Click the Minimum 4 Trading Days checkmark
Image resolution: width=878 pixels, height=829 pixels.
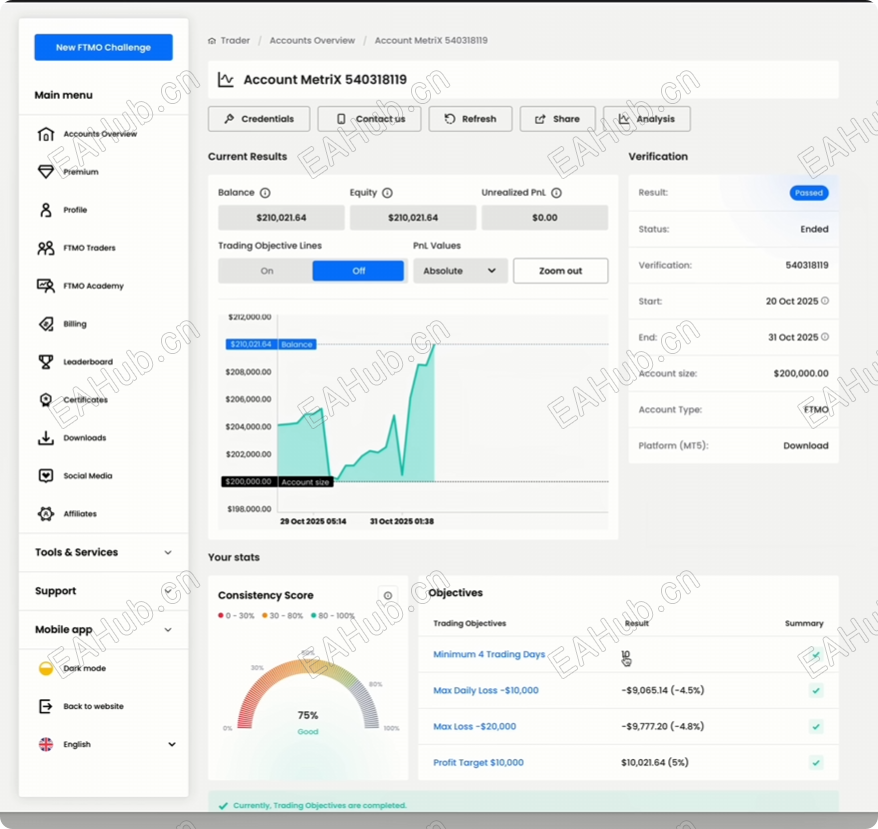point(816,654)
